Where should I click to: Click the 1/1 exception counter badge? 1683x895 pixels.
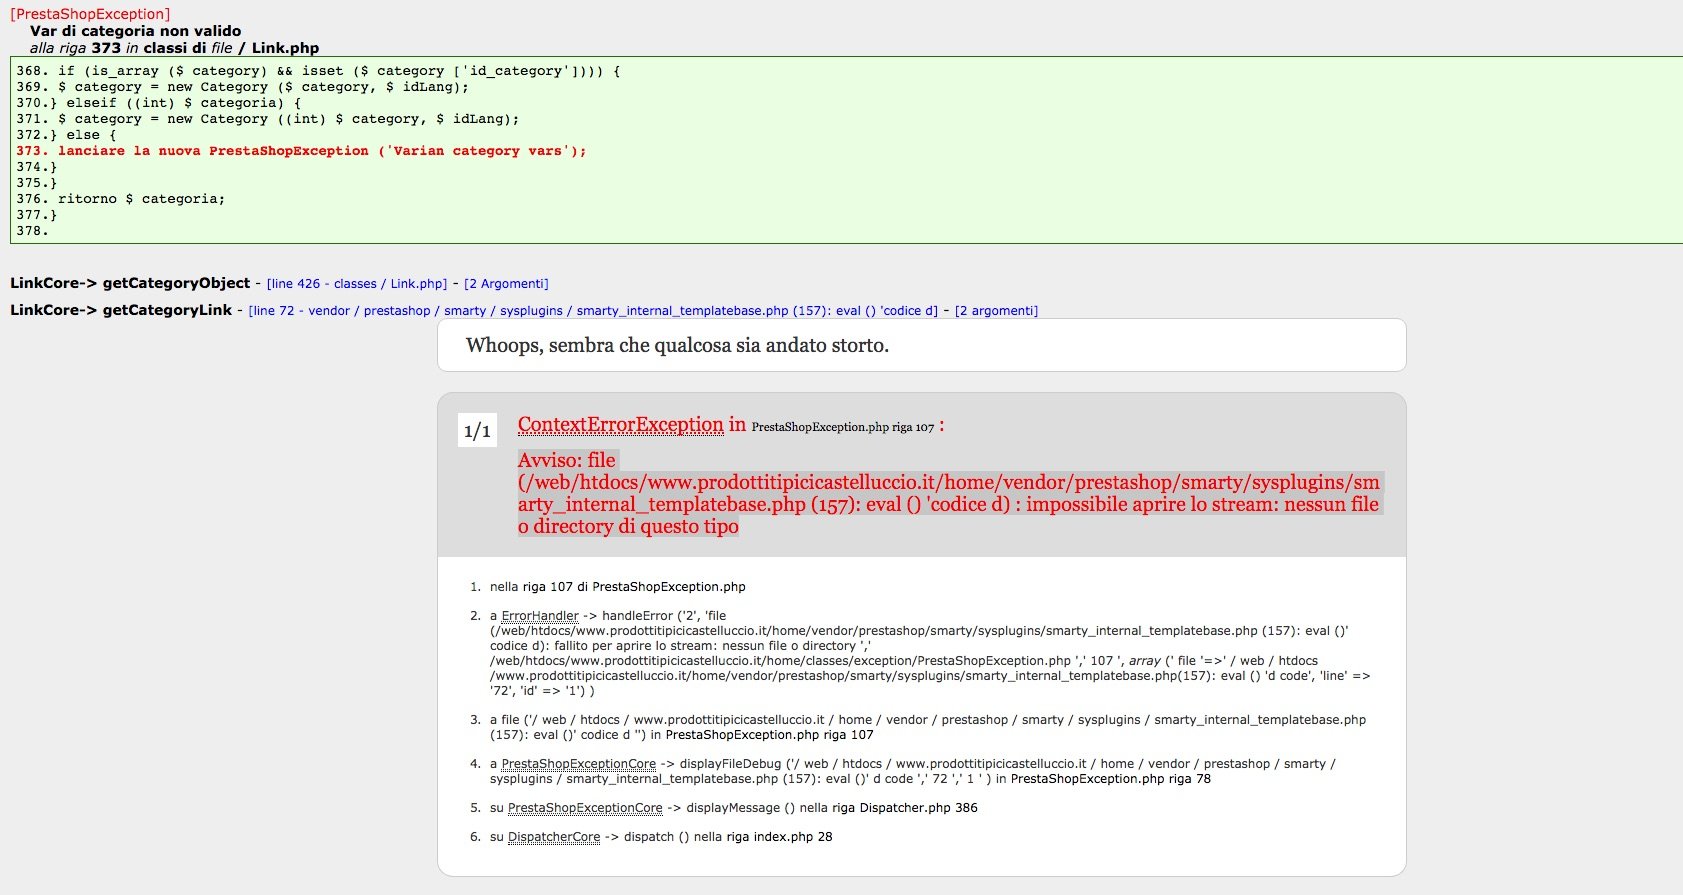[x=477, y=431]
